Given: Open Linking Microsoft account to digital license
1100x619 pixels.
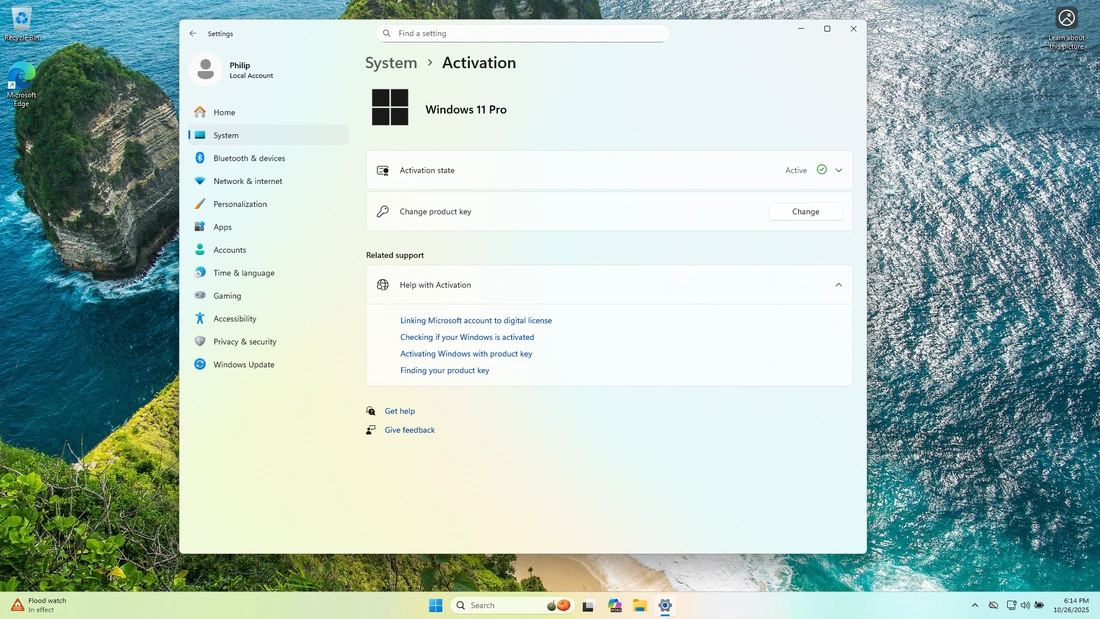Looking at the screenshot, I should tap(476, 321).
